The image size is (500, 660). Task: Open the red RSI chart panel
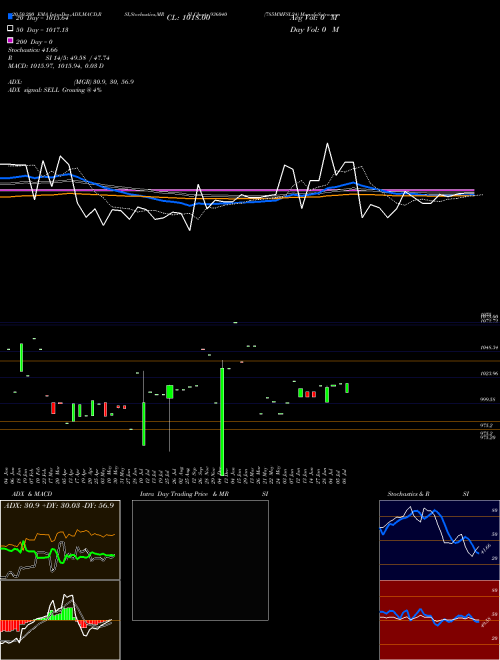pyautogui.click(x=439, y=620)
